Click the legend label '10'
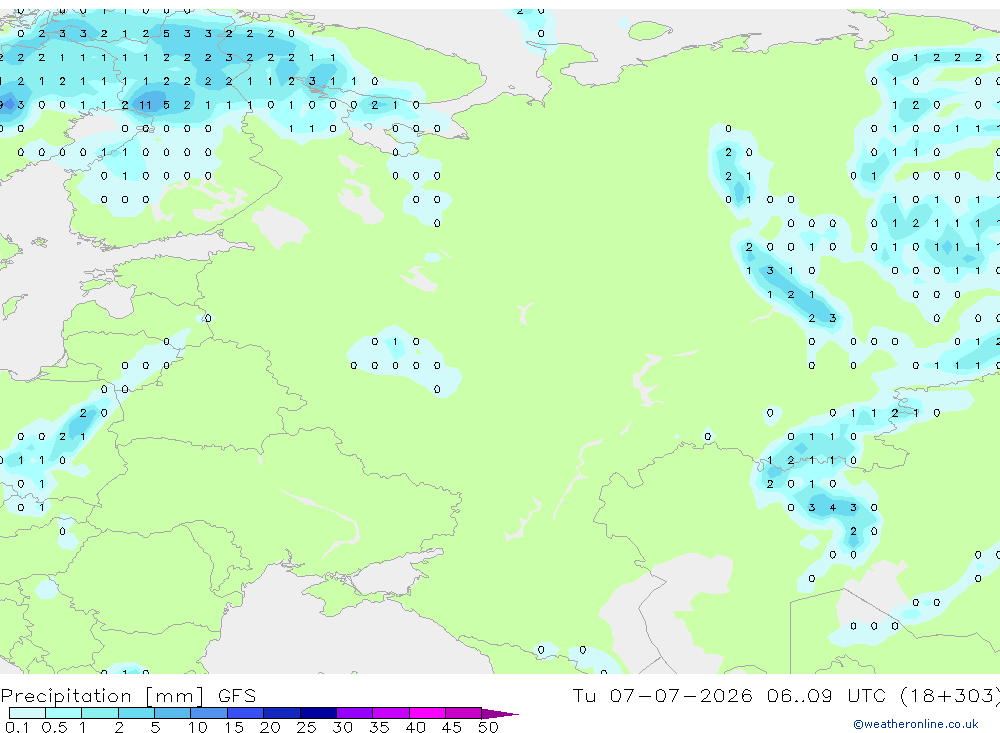1000x733 pixels. tap(197, 727)
